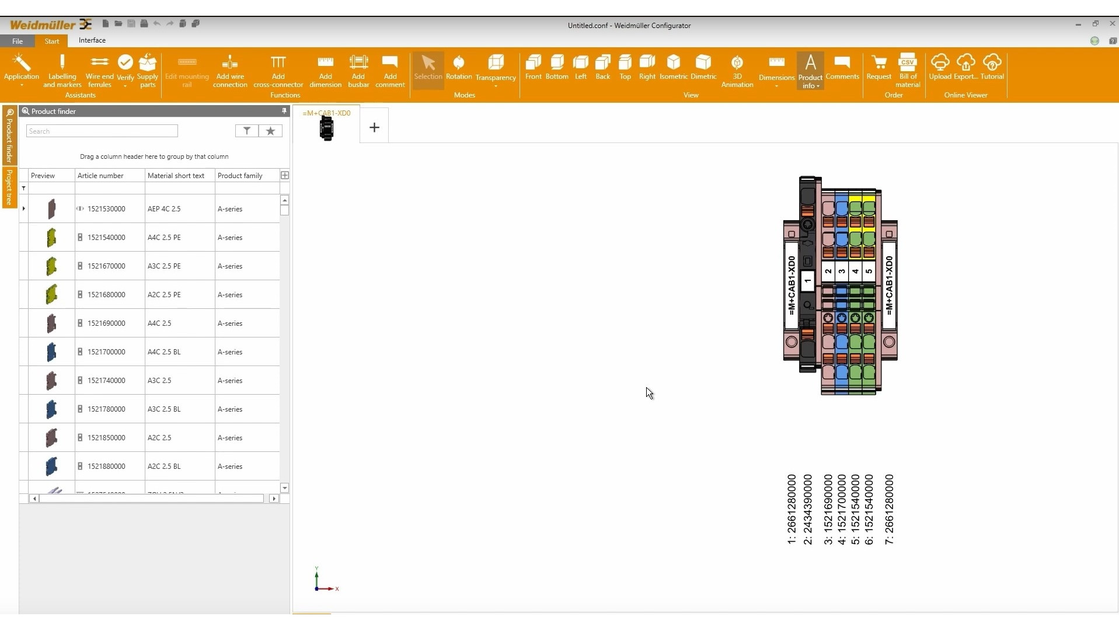Start the 3D Animation
The height and width of the screenshot is (630, 1119).
click(x=737, y=70)
